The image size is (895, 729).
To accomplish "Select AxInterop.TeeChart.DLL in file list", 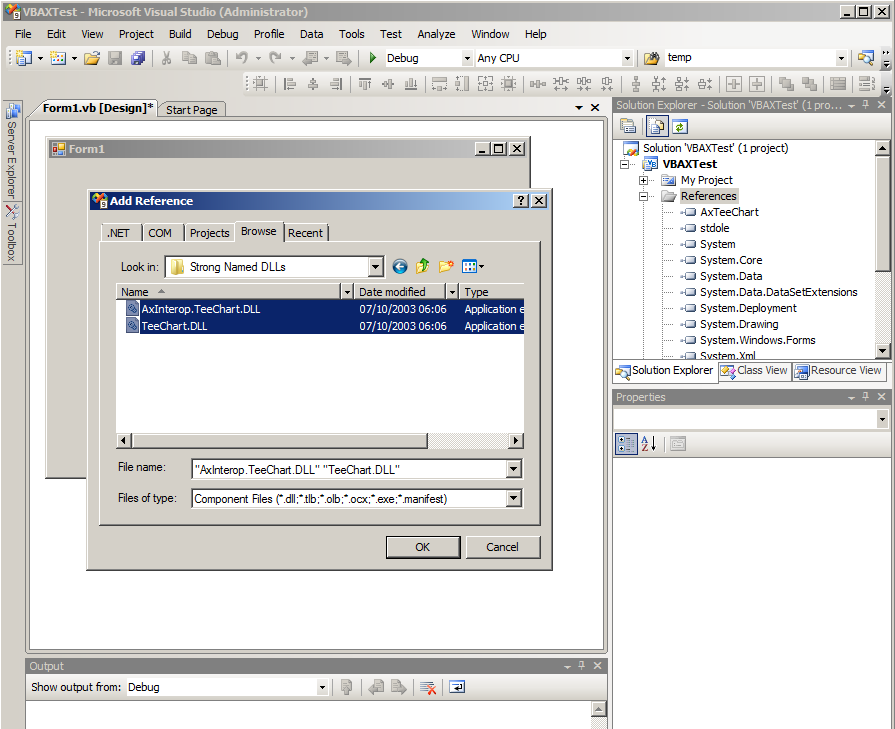I will (x=320, y=309).
